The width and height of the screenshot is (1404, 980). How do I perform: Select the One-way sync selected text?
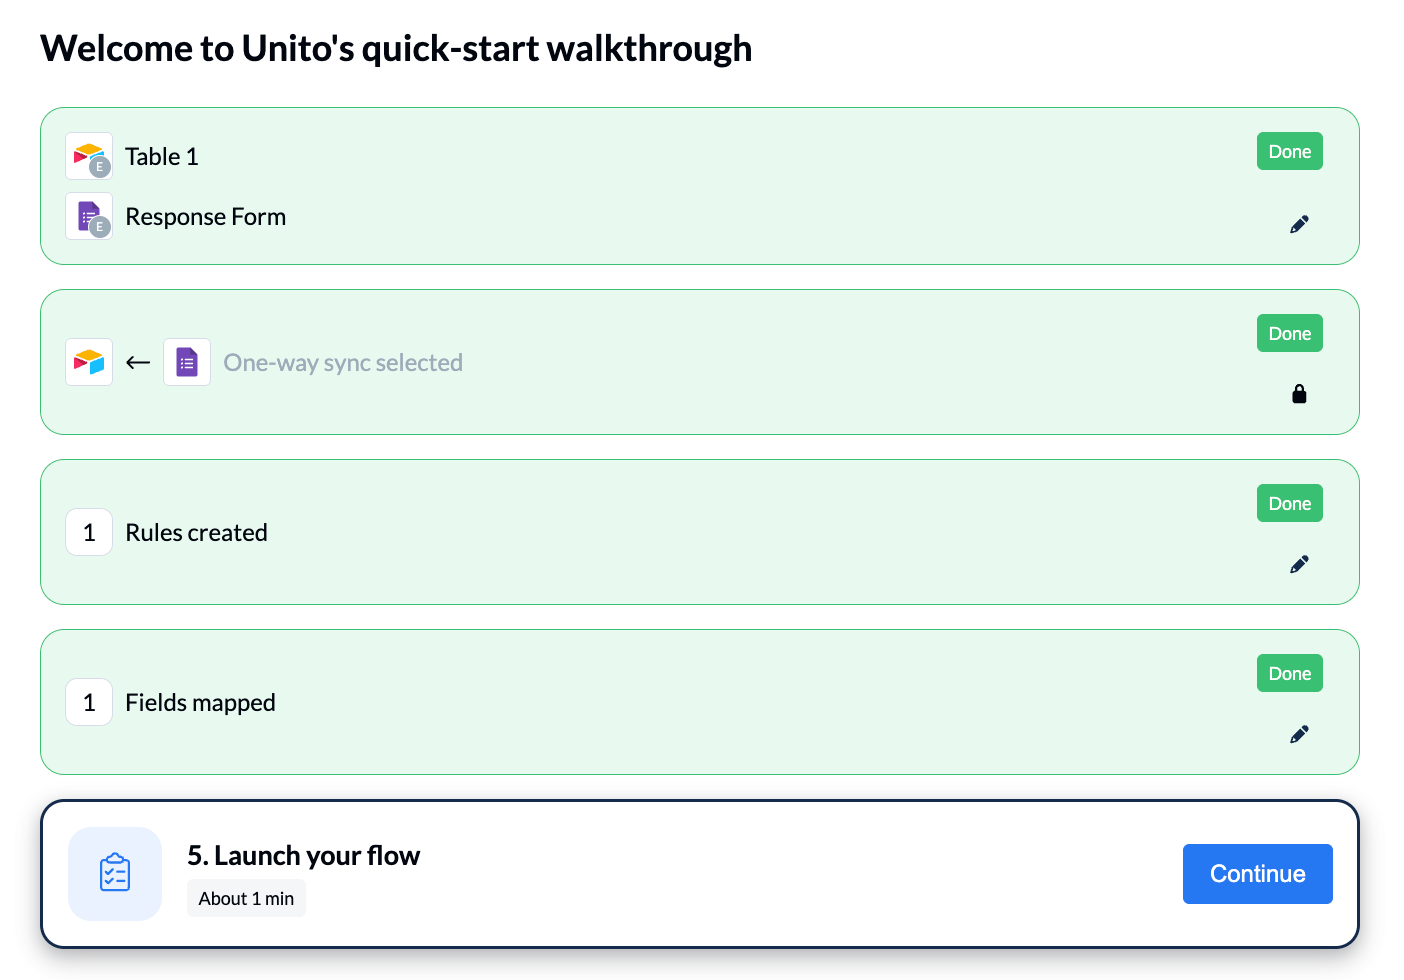coord(343,362)
